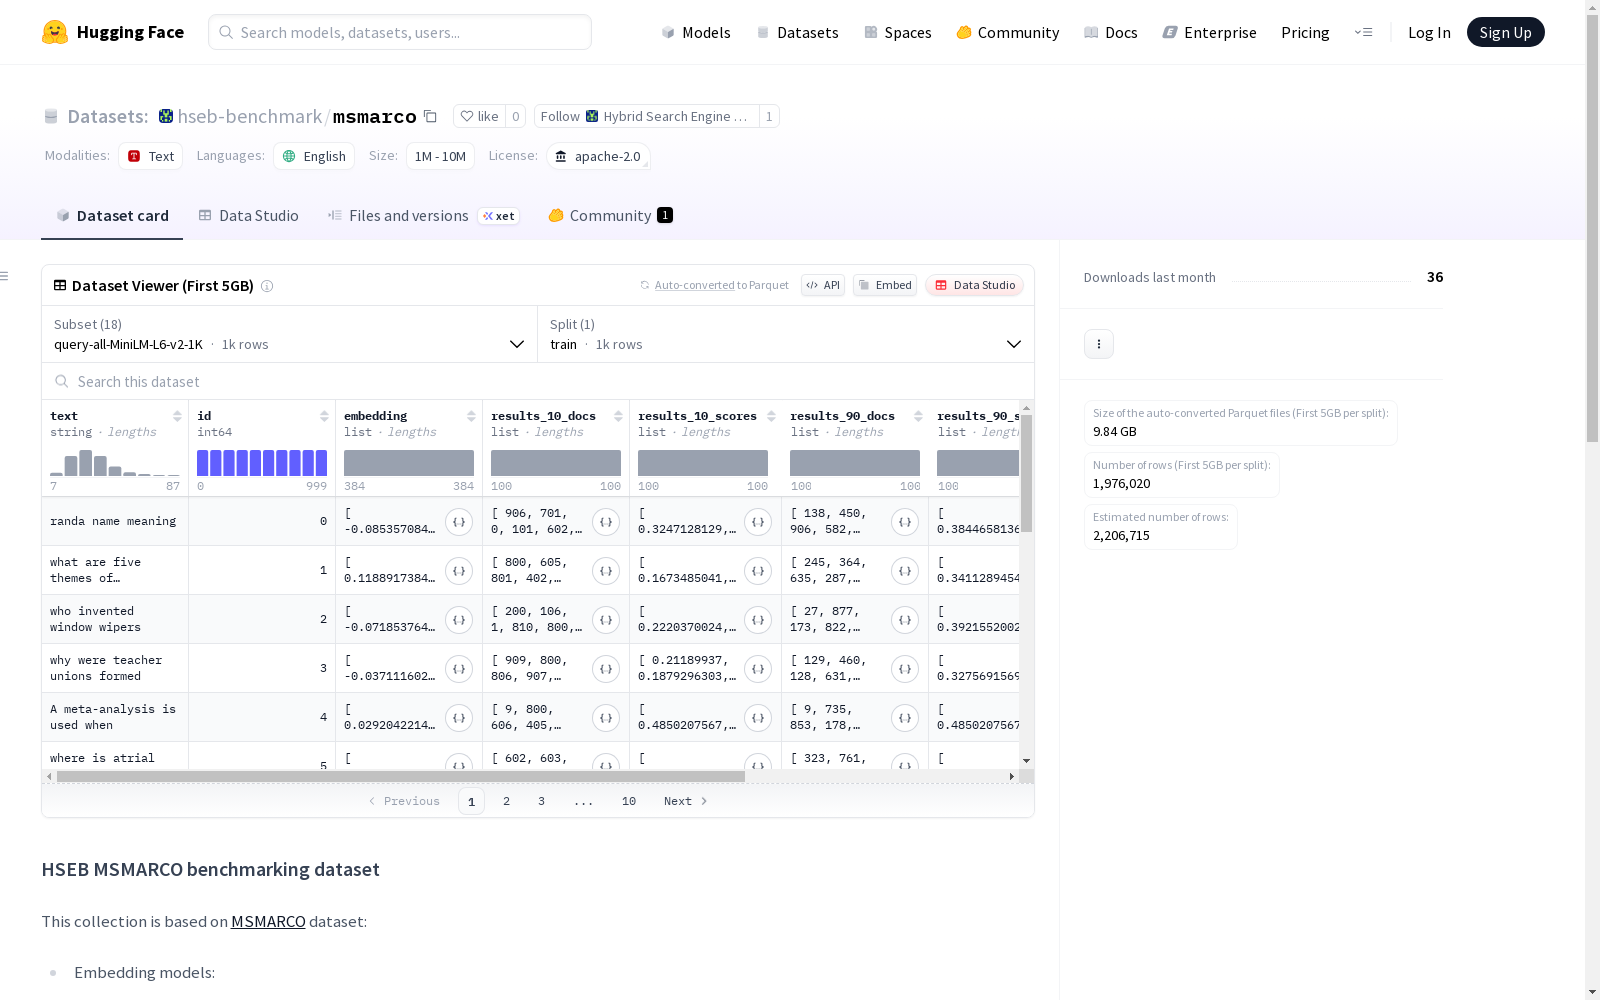Expand results_90_docs cell in row id 4
This screenshot has height=1000, width=1600.
905,718
